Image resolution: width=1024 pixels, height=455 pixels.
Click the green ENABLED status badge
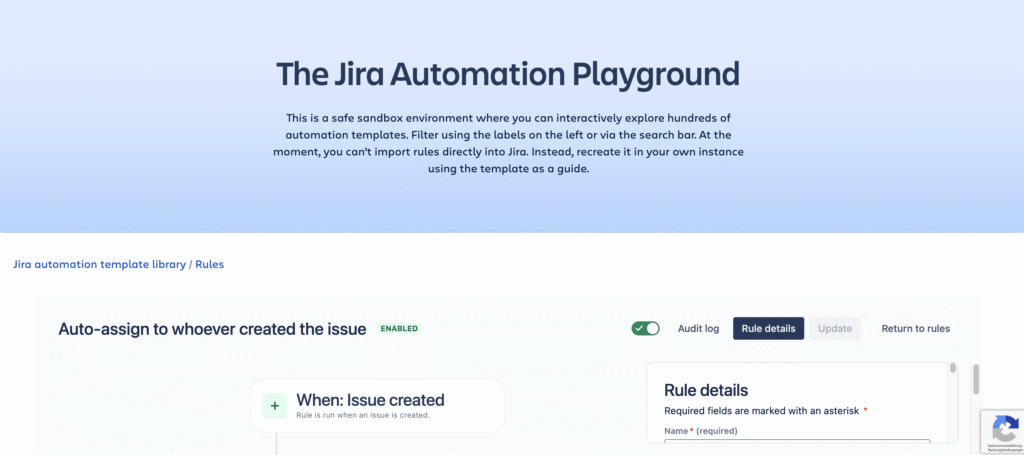(399, 328)
